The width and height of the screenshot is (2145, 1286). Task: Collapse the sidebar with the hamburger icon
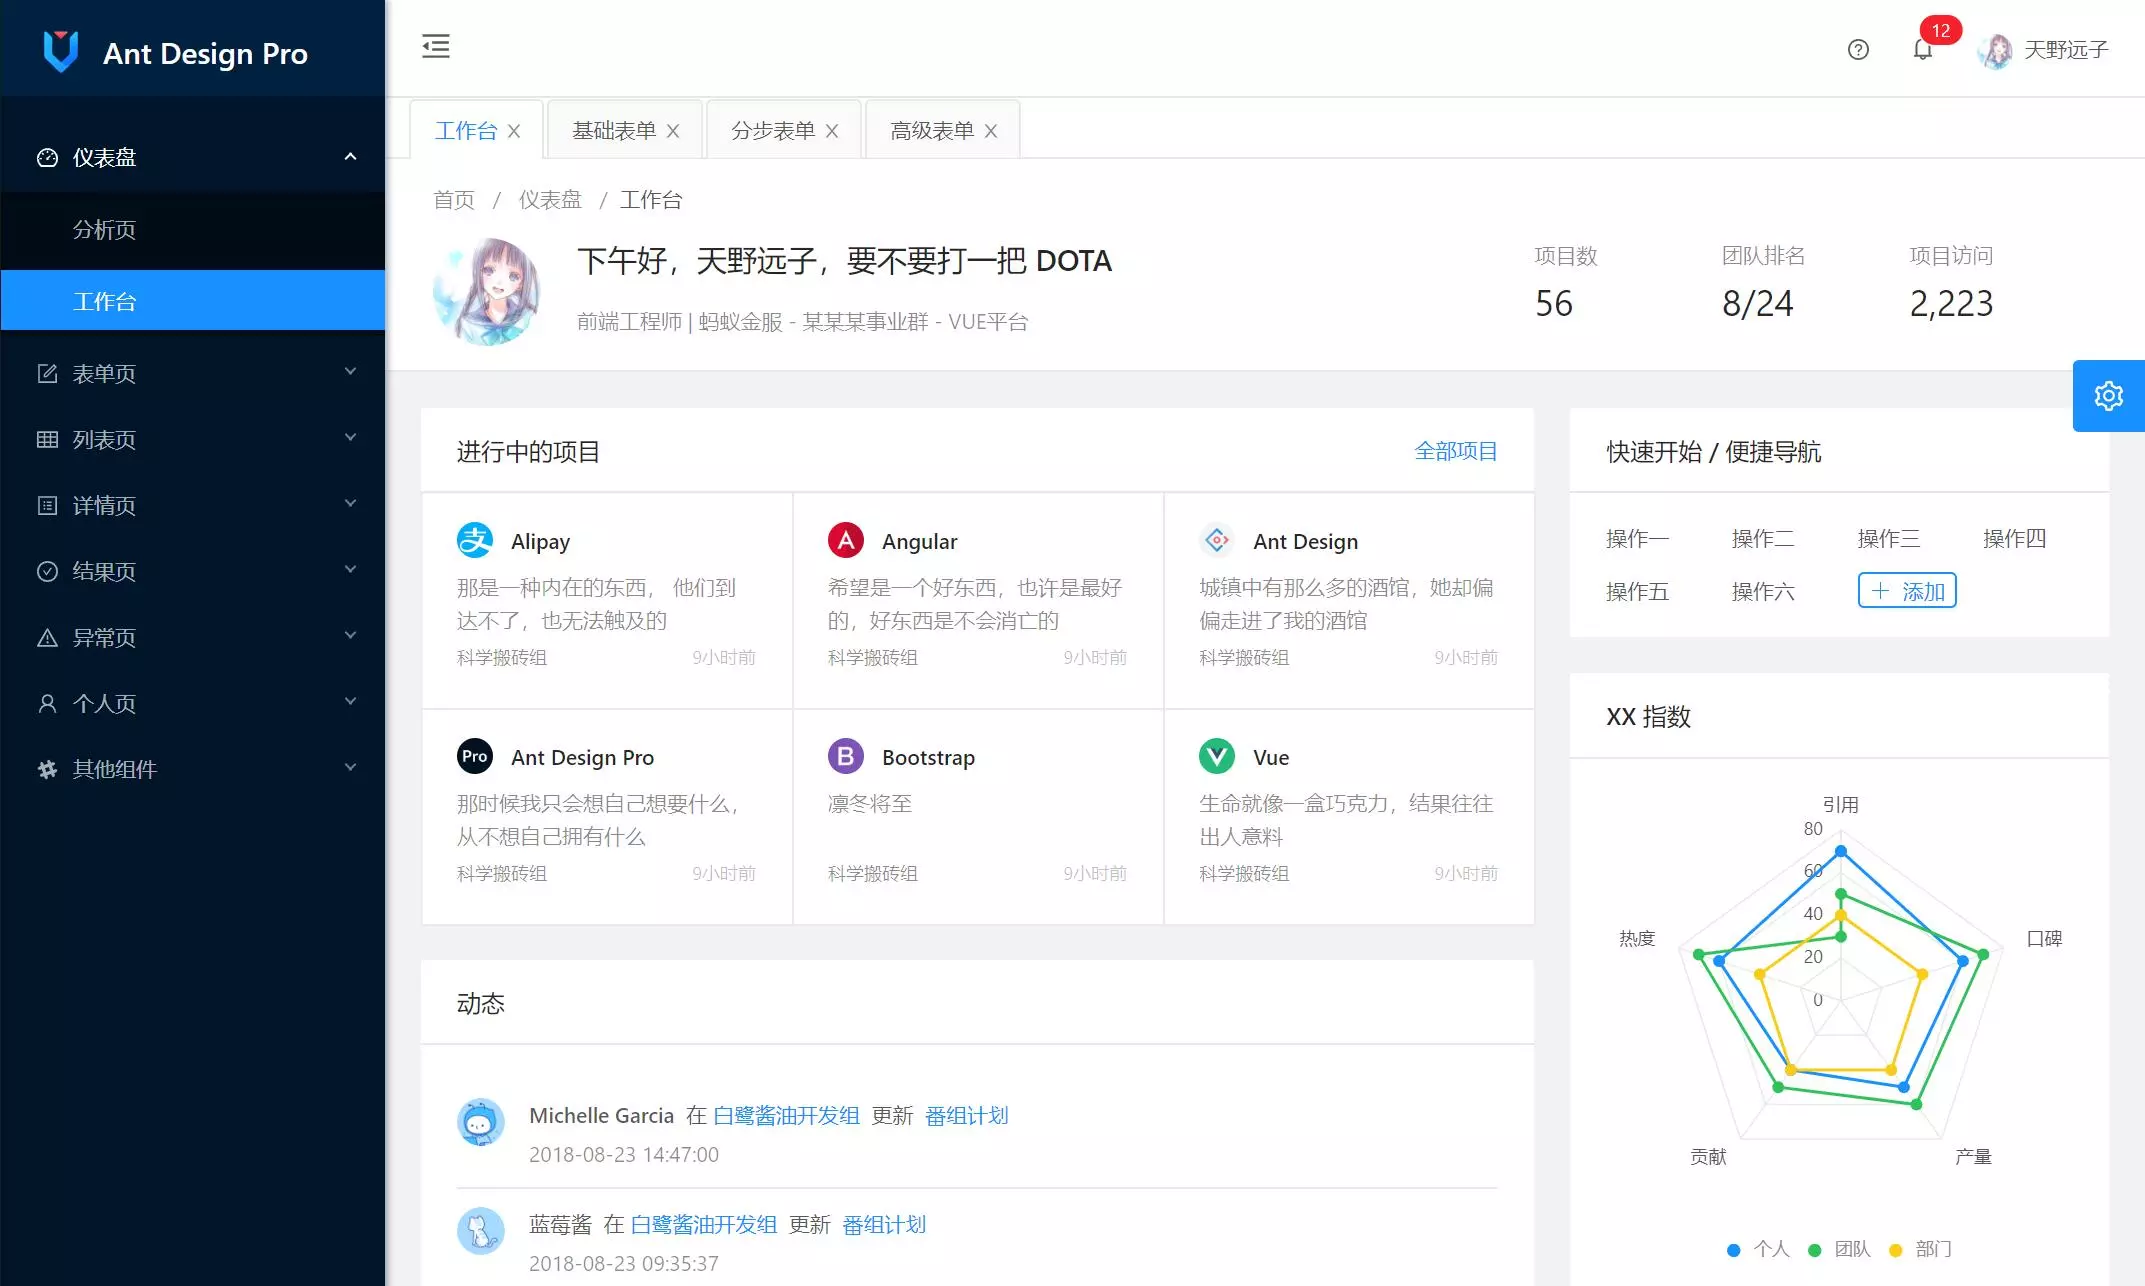[435, 47]
